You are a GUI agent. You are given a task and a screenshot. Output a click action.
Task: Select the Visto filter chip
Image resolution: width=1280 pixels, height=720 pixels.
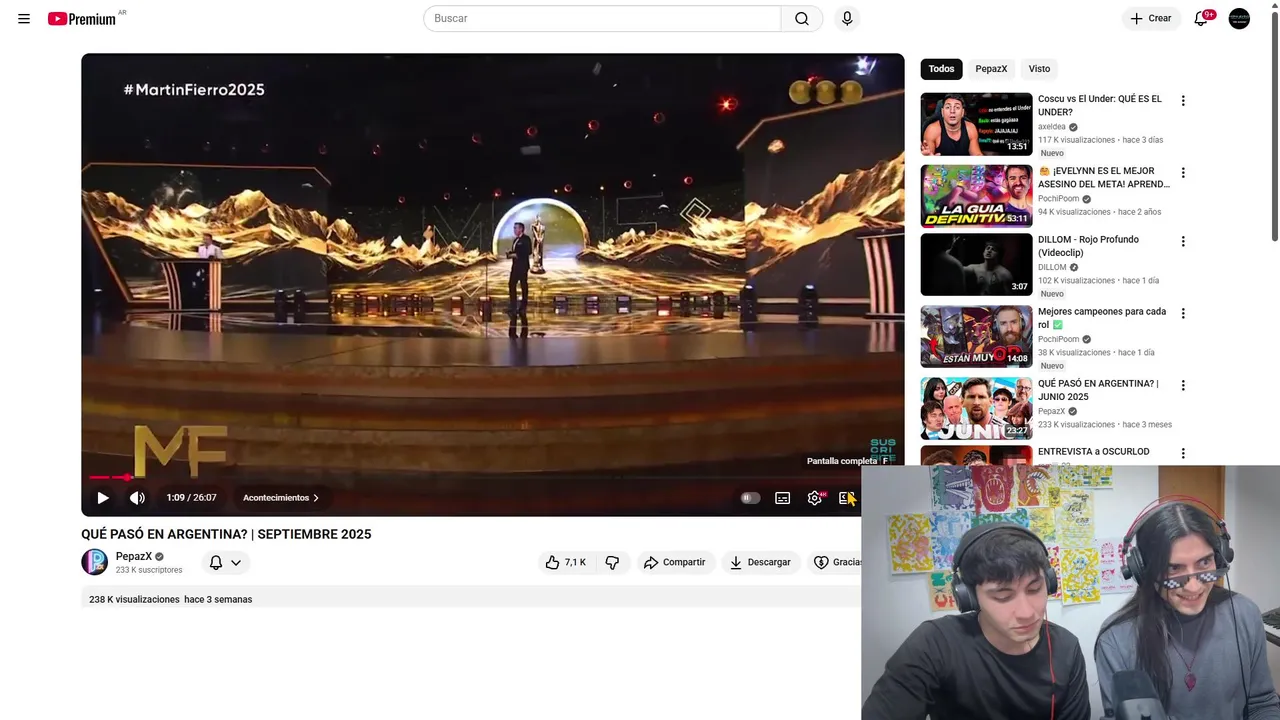pos(1039,69)
